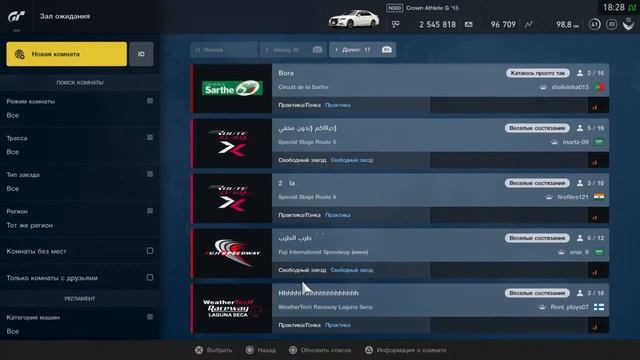Click the player count icon 5 / 16
Viewport: 640px width, 360px height.
point(580,128)
